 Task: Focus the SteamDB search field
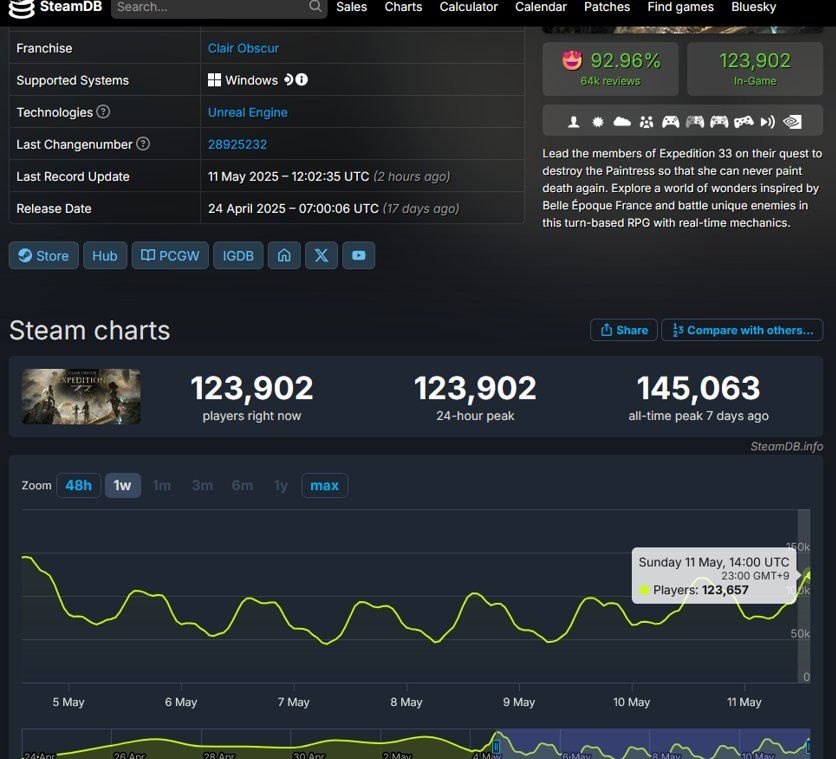(x=211, y=7)
